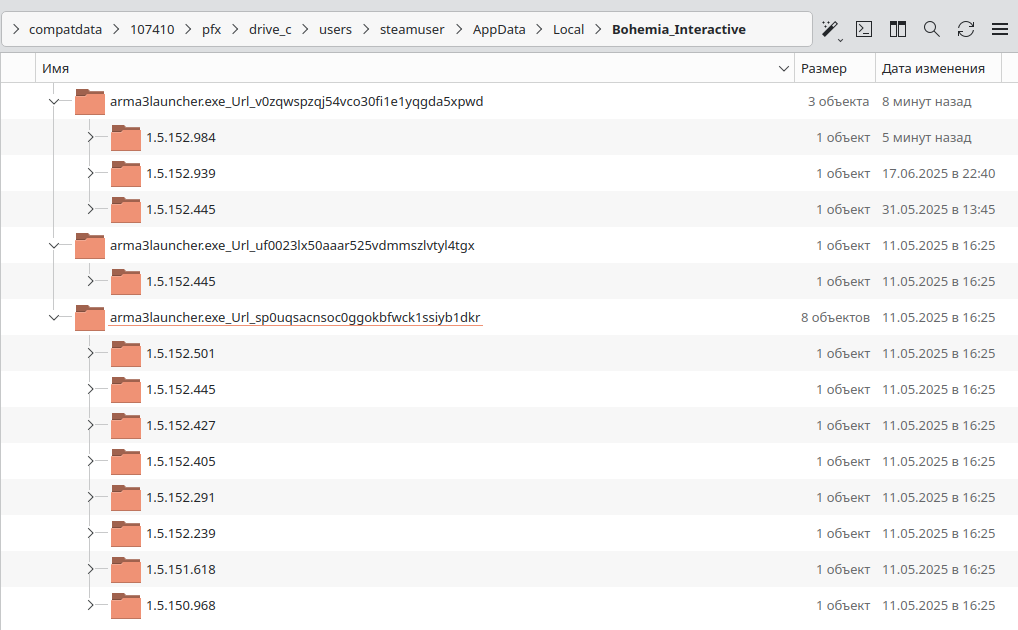Expand the 1.5.151.618 folder arrow
The width and height of the screenshot is (1018, 630).
pyautogui.click(x=90, y=569)
